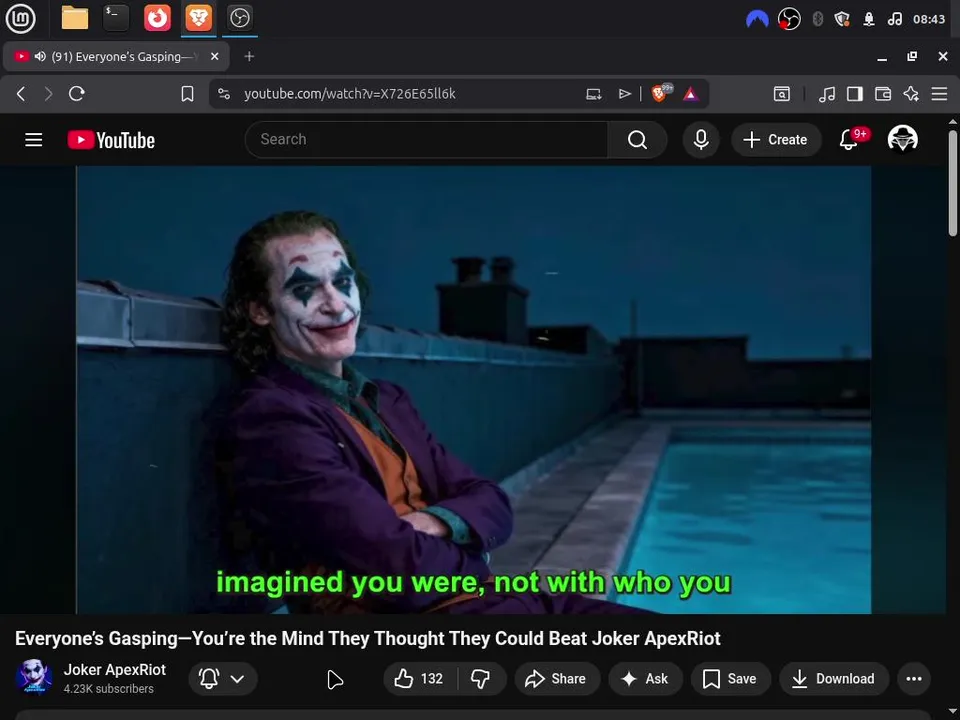Click the Brave playlist send icon in the address bar
The height and width of the screenshot is (720, 960).
[624, 94]
